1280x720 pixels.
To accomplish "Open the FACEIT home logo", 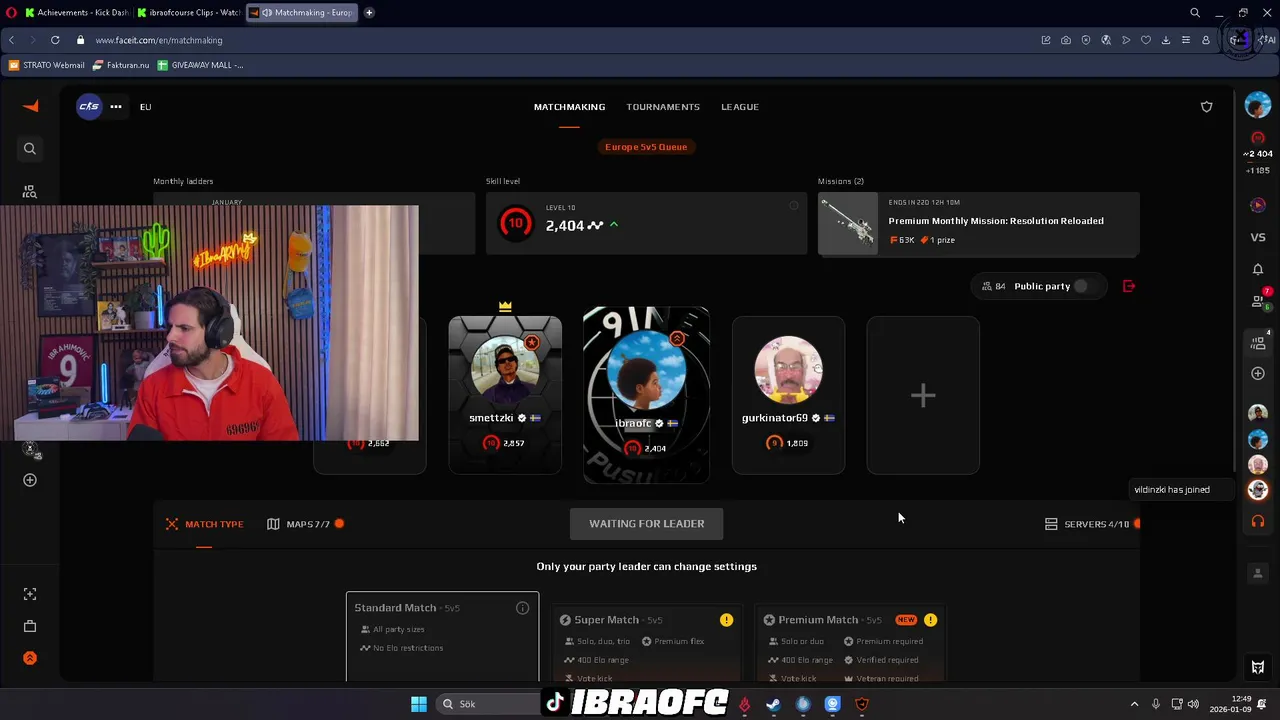I will pos(30,107).
